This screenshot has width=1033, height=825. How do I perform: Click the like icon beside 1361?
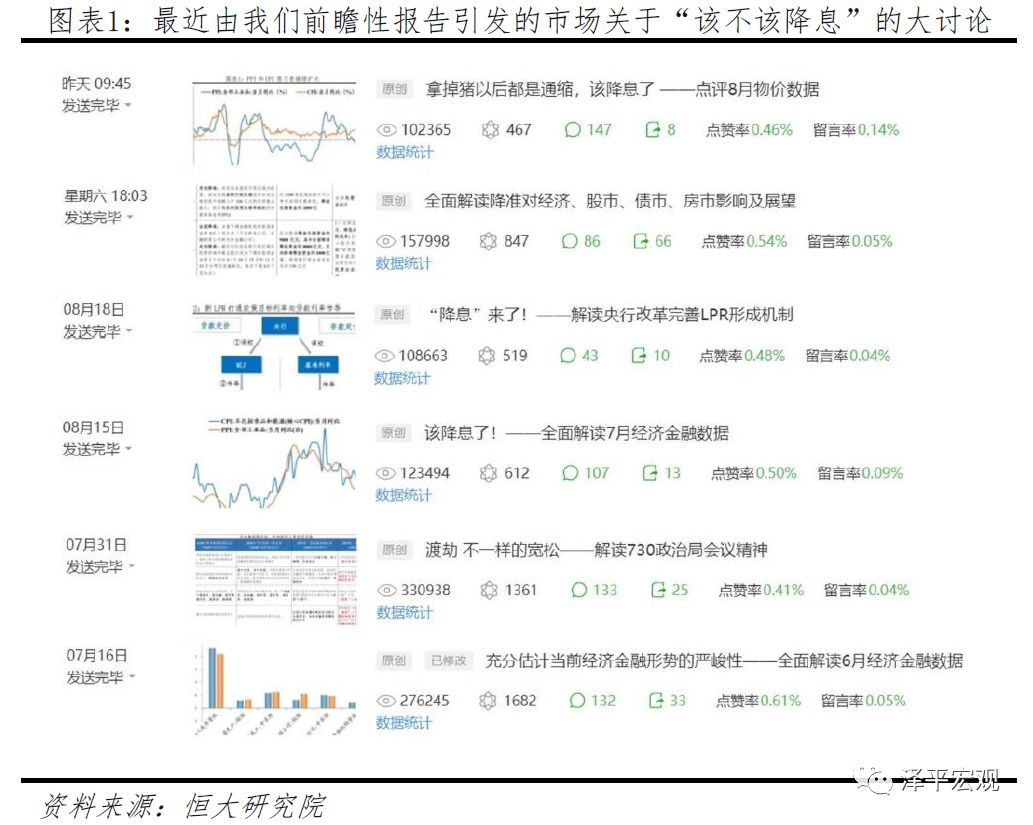[489, 590]
